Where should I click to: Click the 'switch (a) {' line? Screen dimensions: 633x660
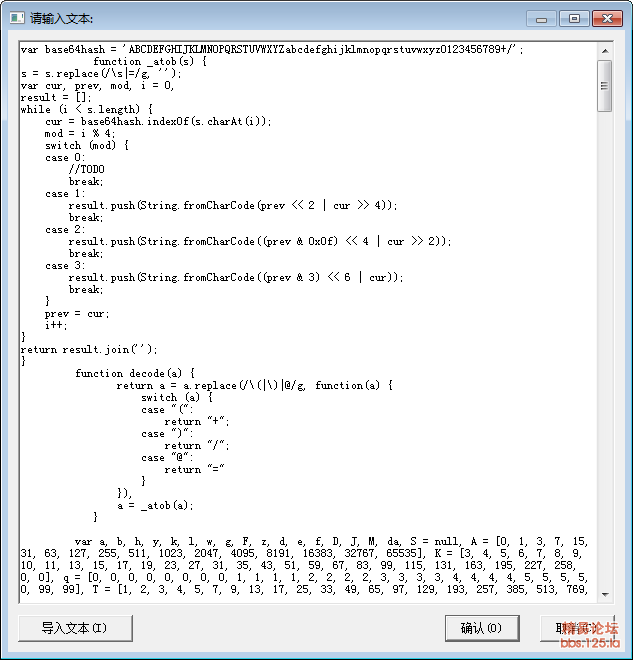coord(177,397)
